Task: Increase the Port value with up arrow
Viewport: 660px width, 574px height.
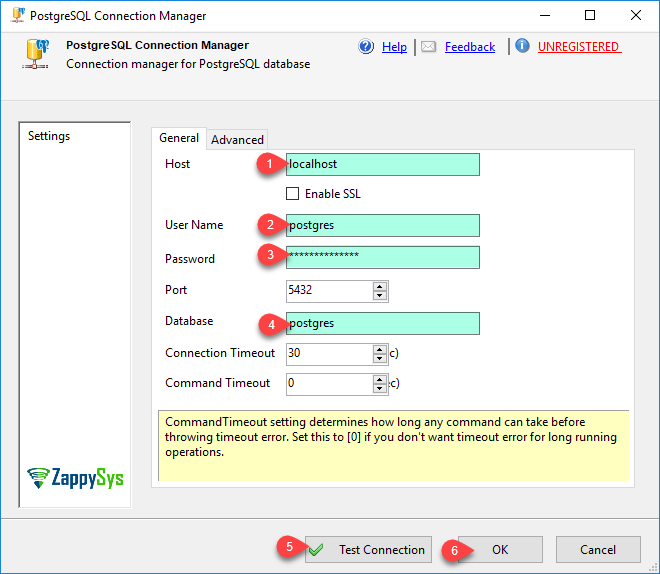Action: click(x=380, y=287)
